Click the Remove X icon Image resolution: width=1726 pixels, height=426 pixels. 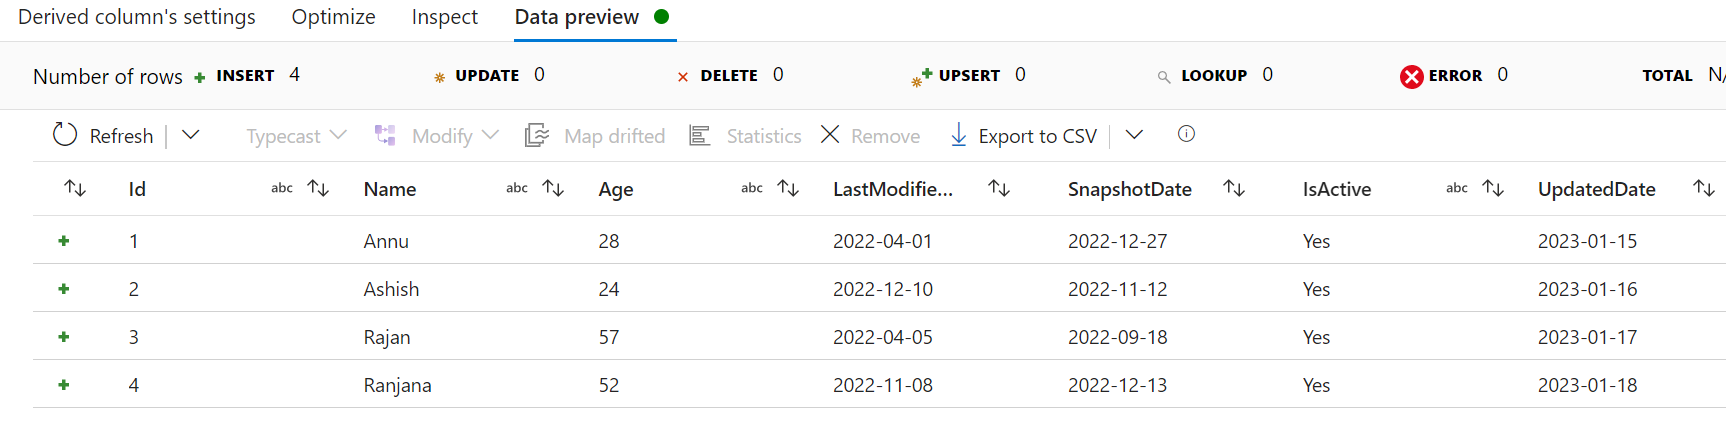pos(830,134)
